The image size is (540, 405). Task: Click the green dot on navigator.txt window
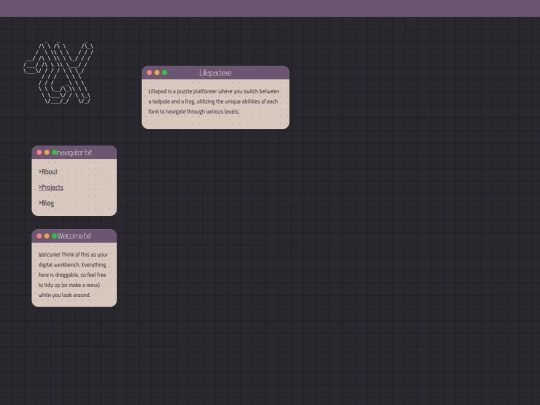(54, 153)
